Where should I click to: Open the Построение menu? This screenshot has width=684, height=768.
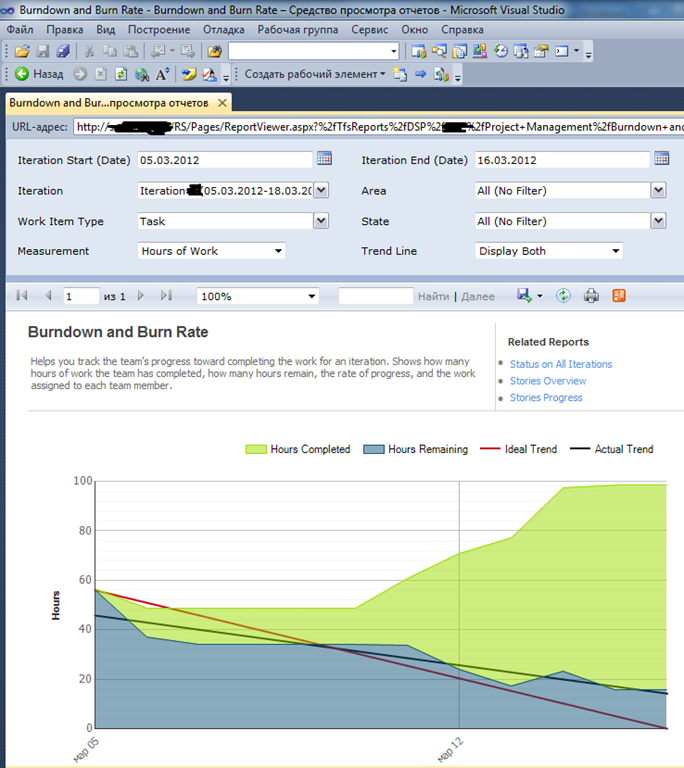click(x=159, y=29)
